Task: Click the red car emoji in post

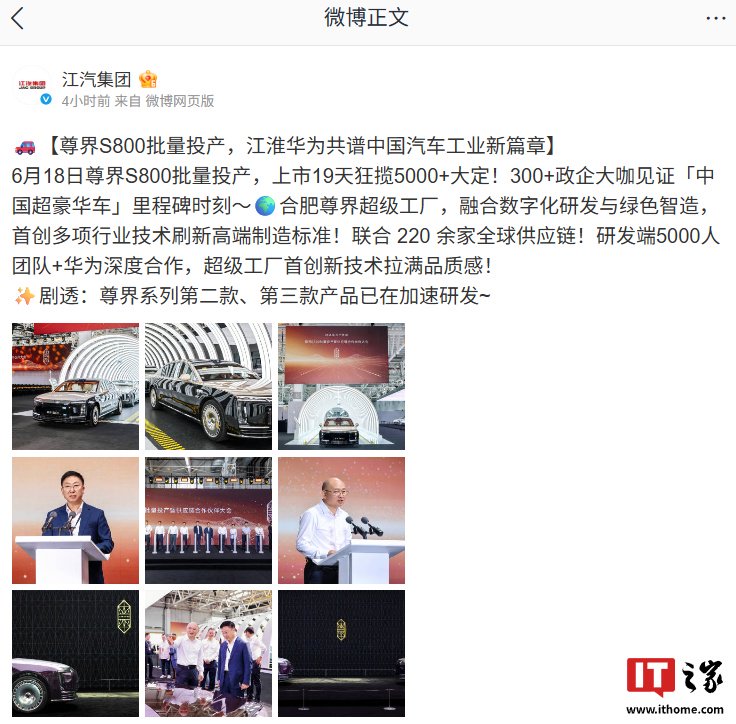Action: pos(25,147)
